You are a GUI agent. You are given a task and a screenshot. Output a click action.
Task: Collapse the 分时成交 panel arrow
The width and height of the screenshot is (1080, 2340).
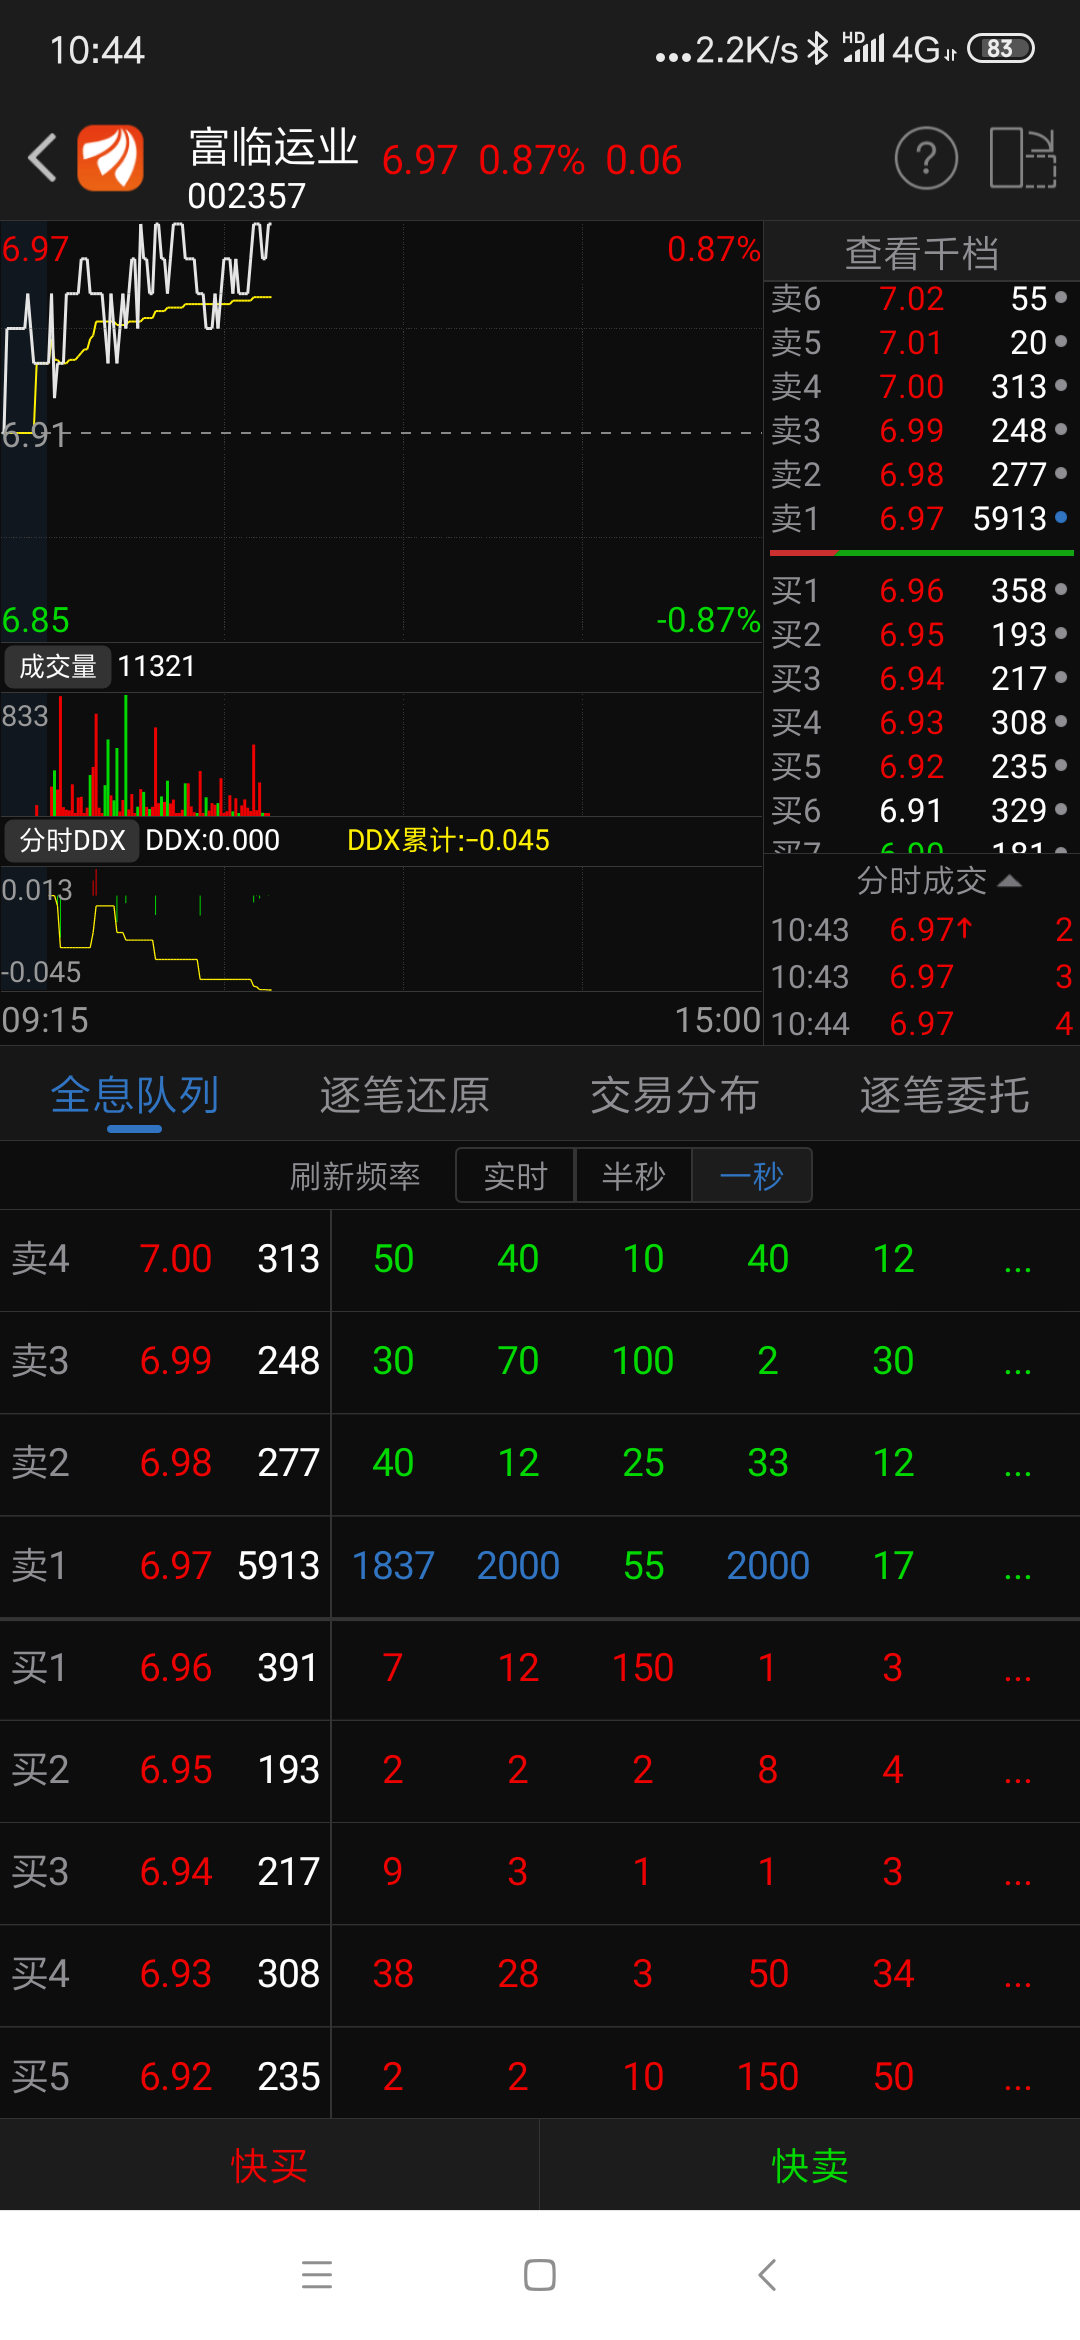(1010, 881)
